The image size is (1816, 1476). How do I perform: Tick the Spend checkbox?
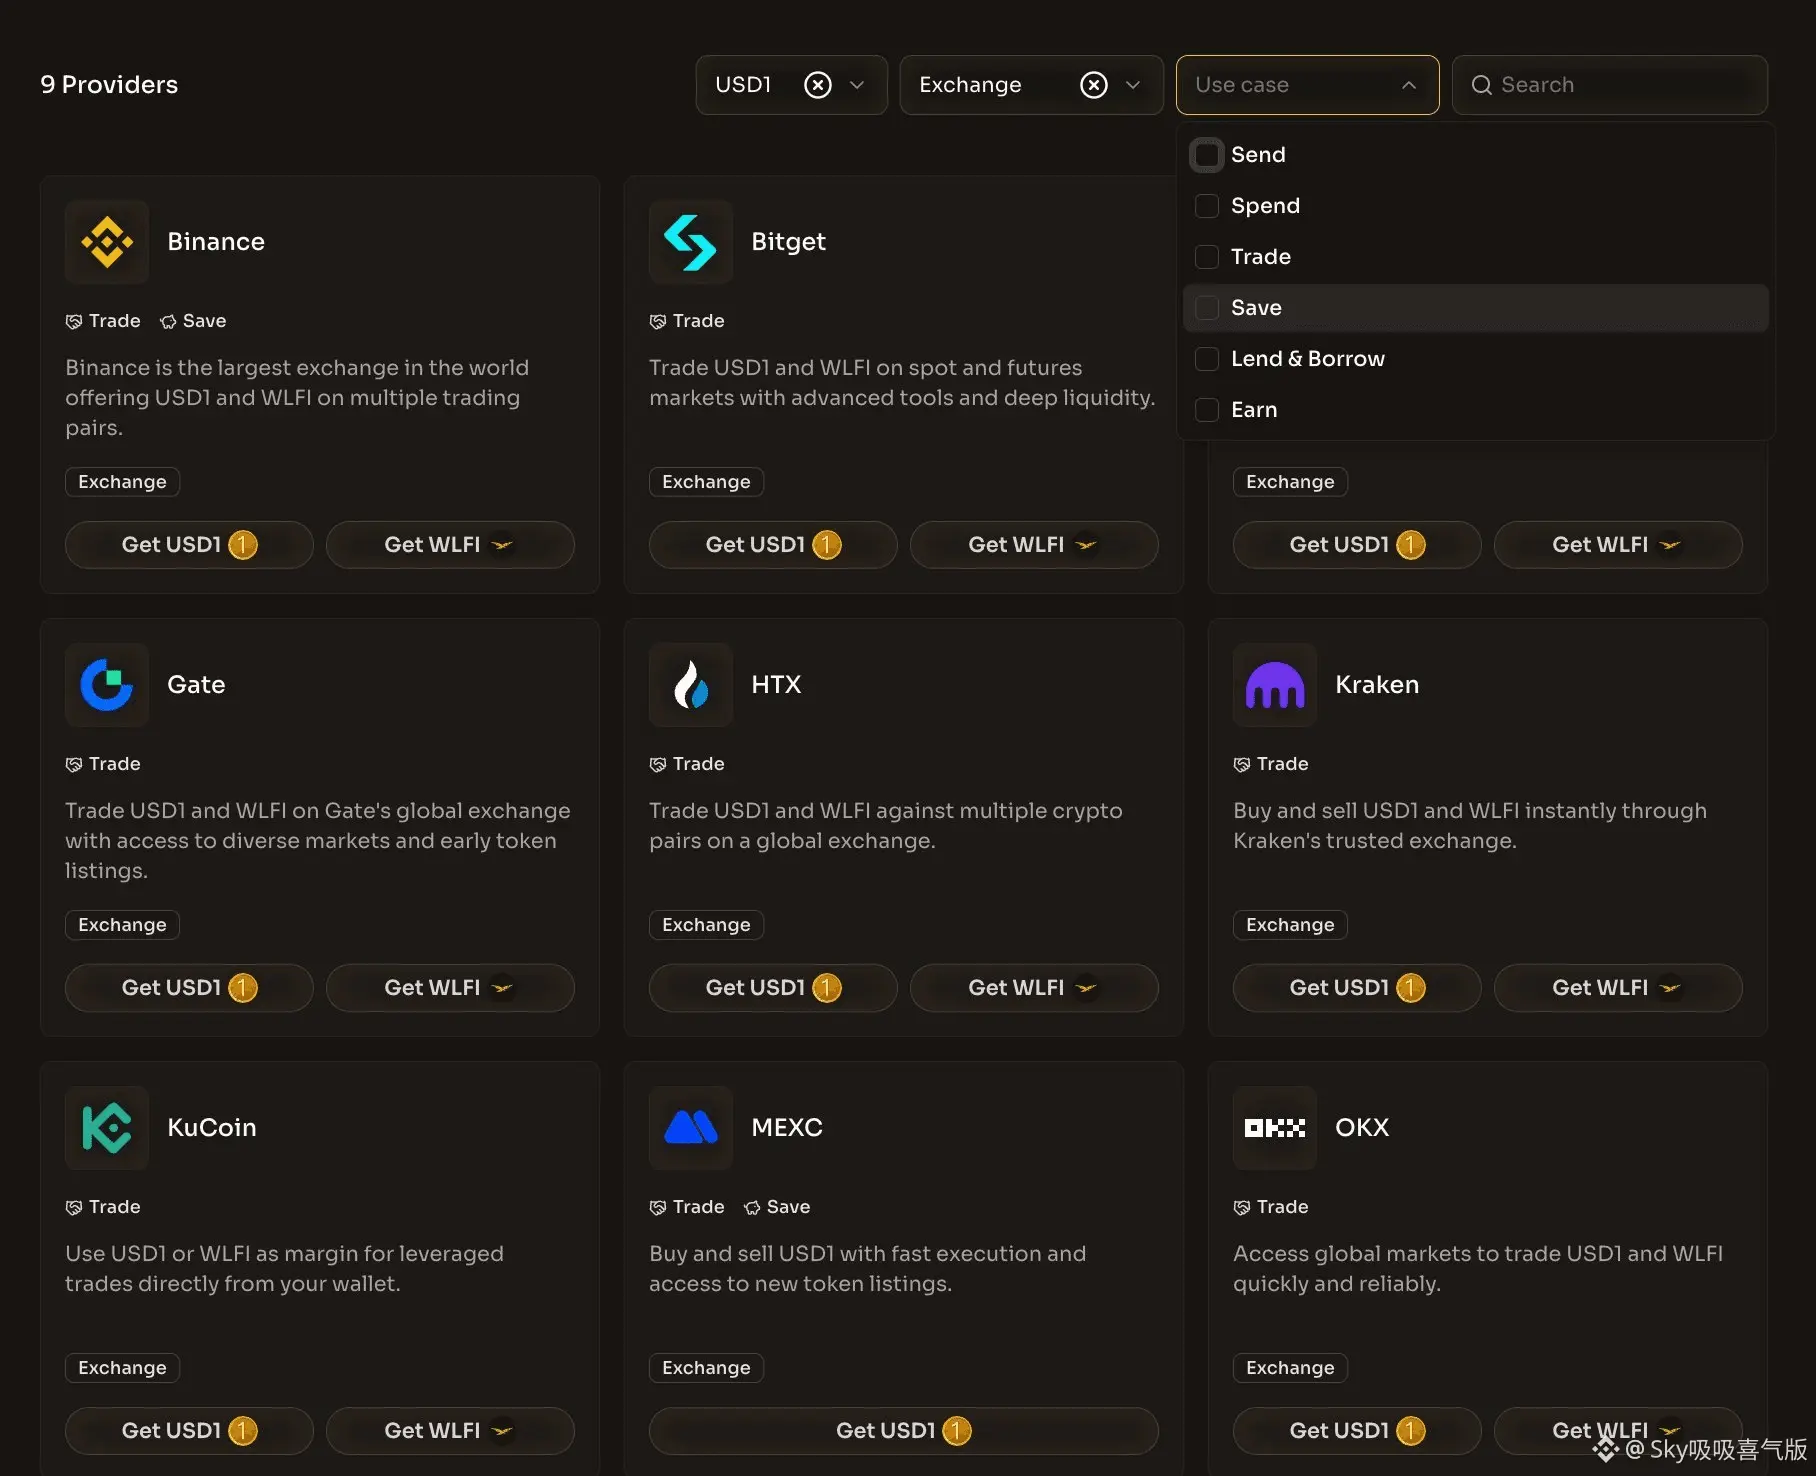(x=1207, y=206)
